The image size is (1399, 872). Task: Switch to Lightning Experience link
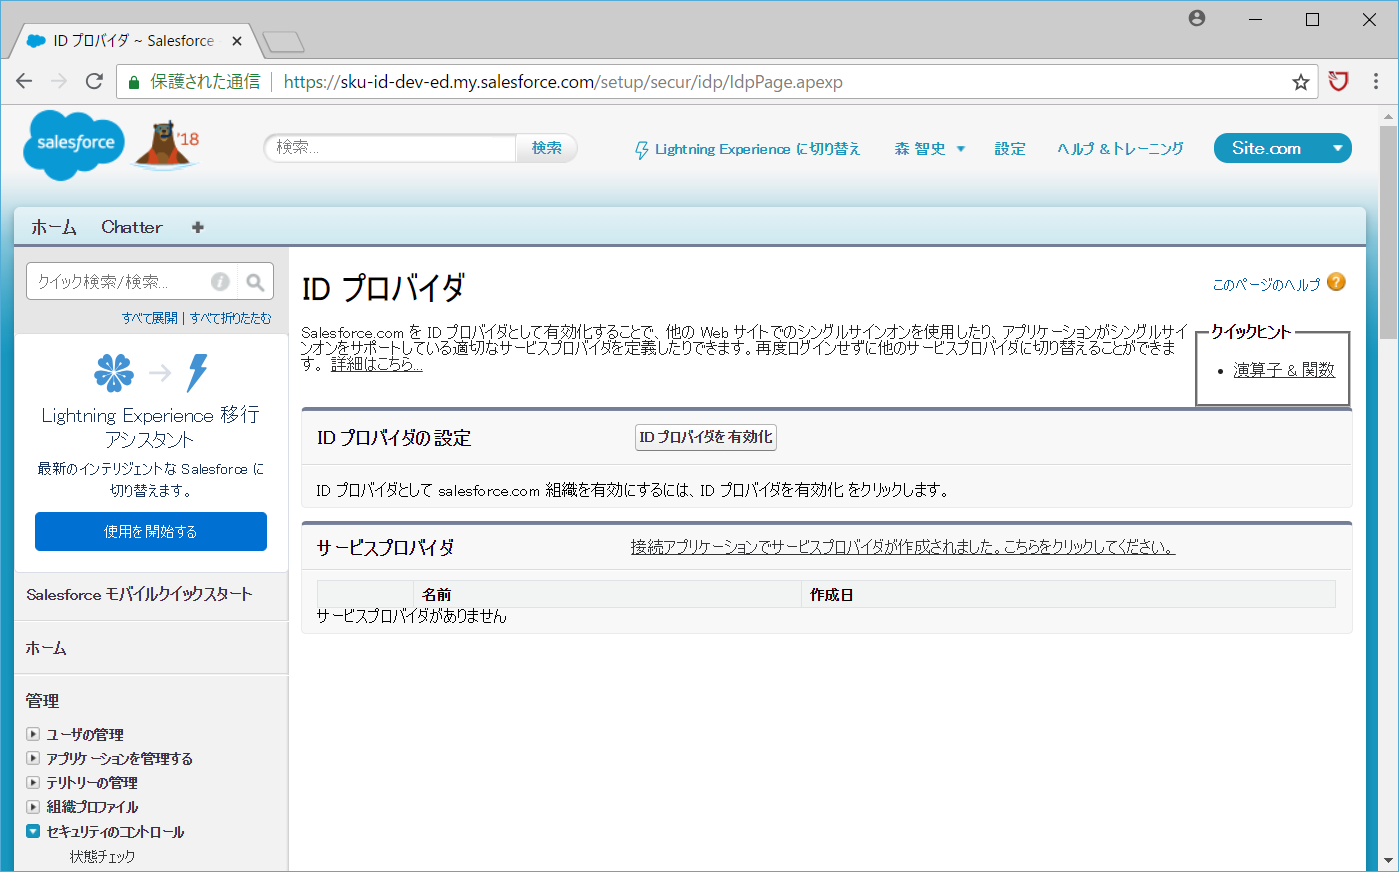pyautogui.click(x=747, y=149)
